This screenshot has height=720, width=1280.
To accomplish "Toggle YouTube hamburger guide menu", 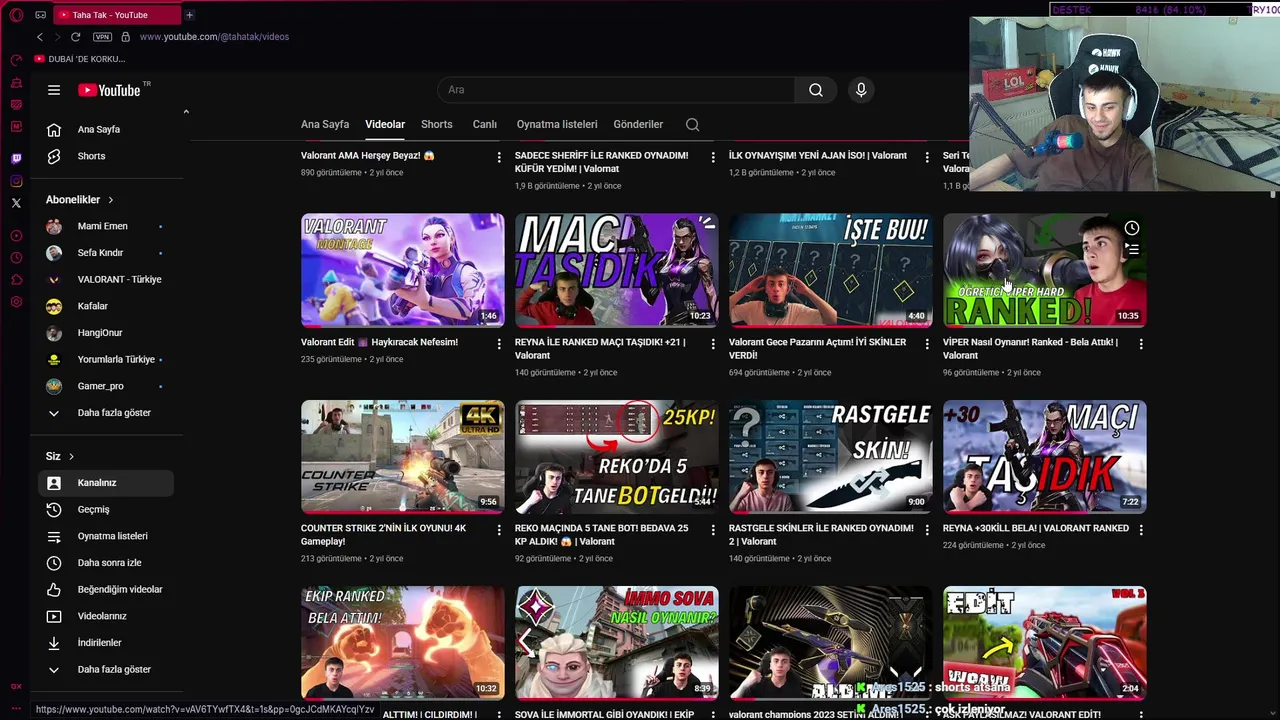I will (x=54, y=90).
